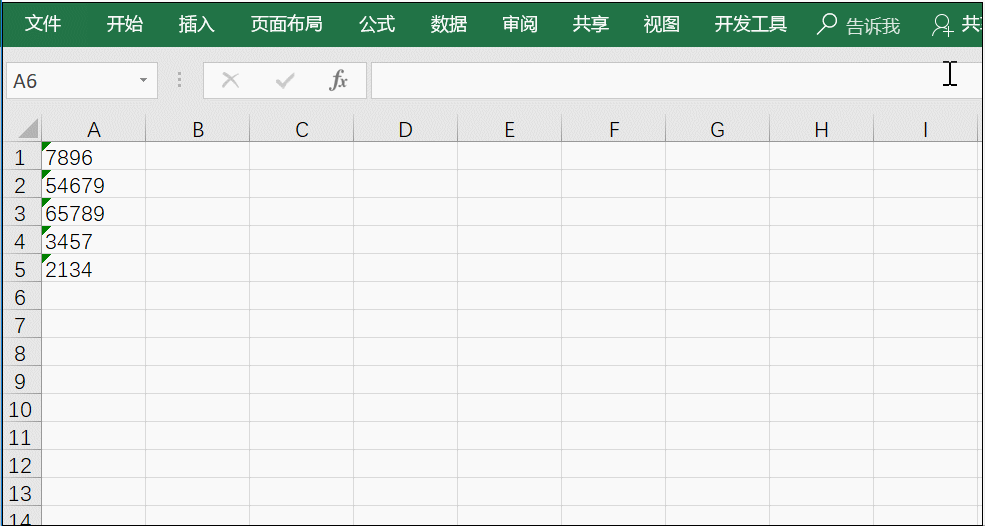The image size is (985, 526).
Task: Select row 11 header
Action: [21, 437]
